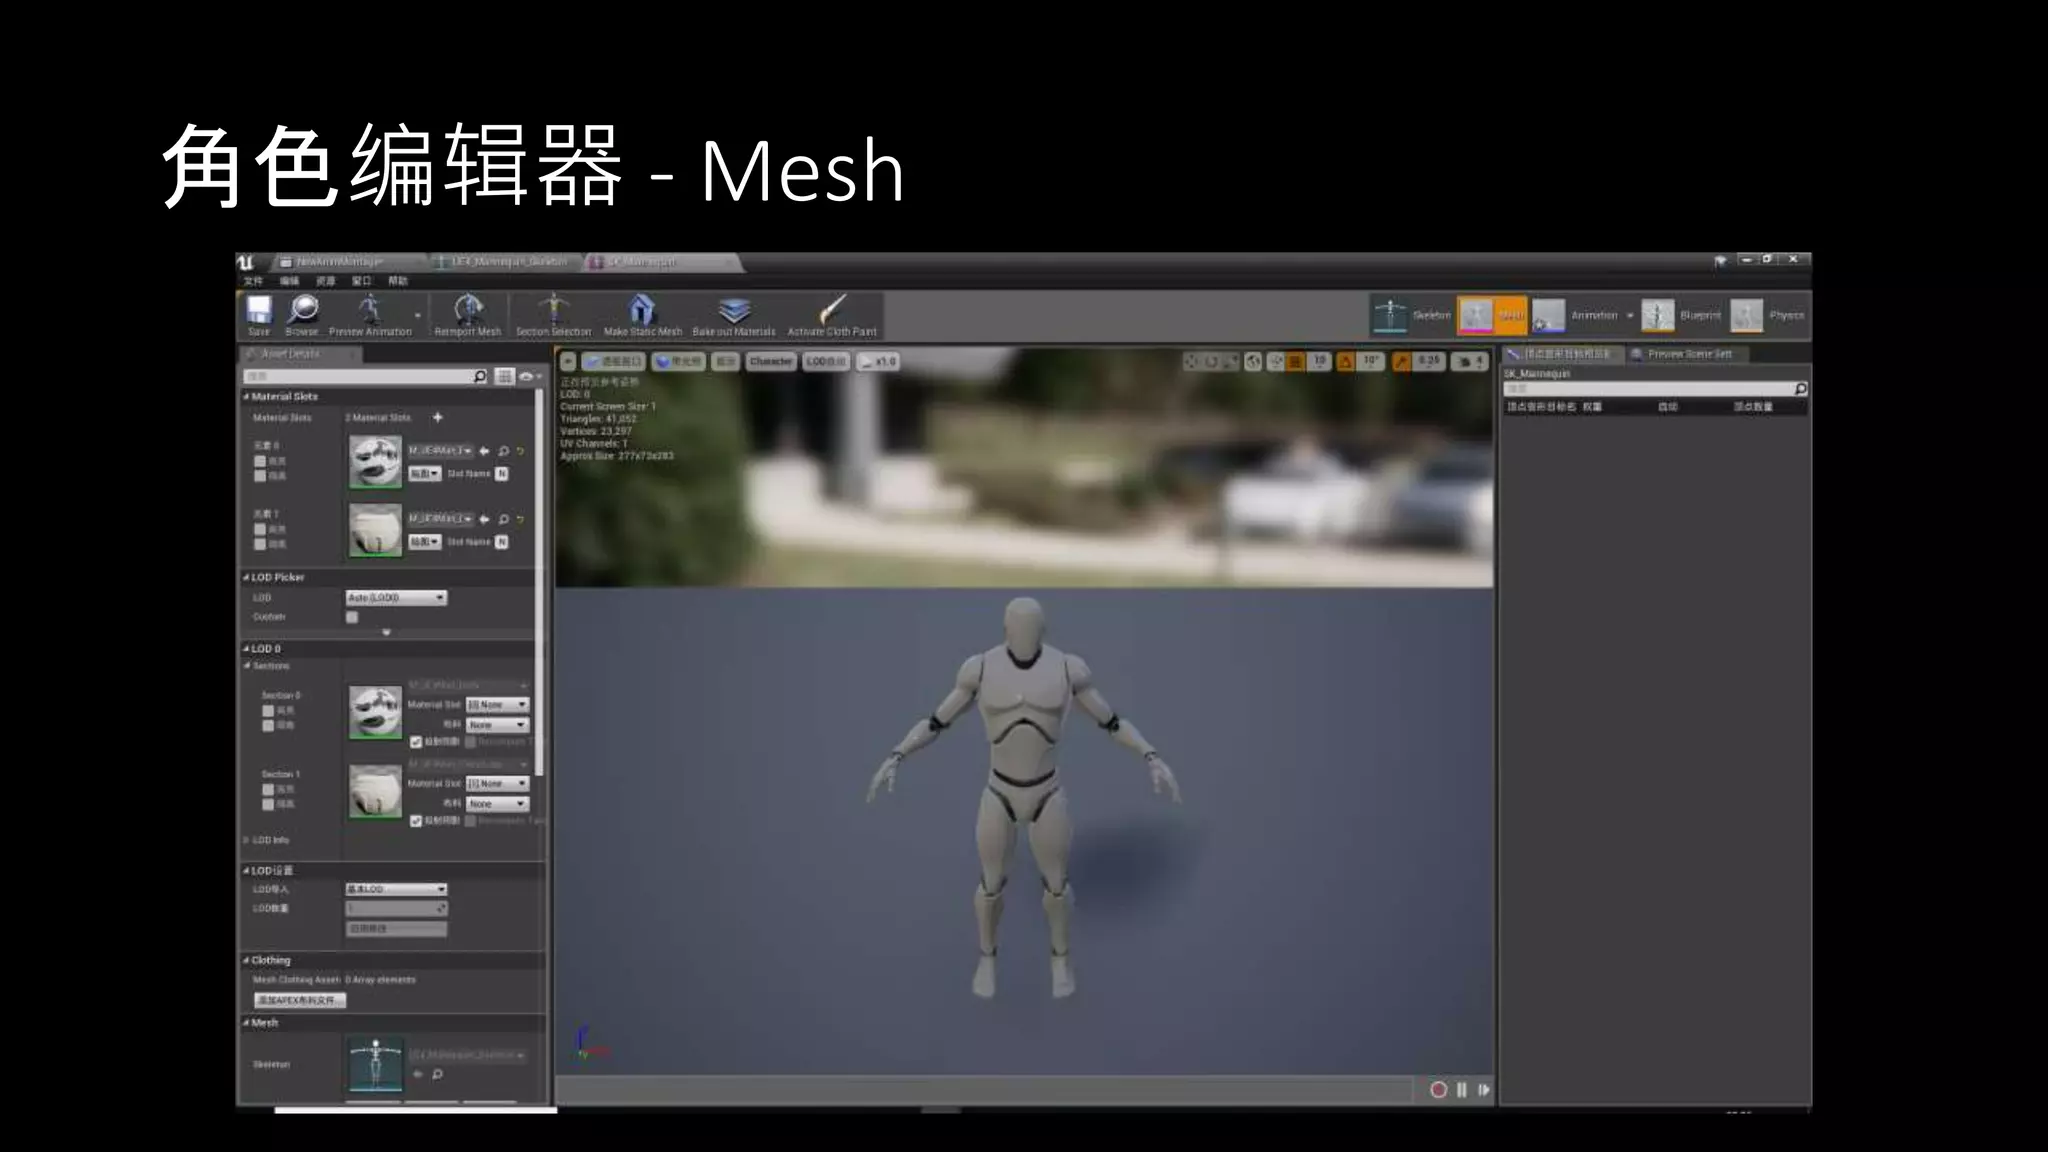Image resolution: width=2048 pixels, height=1152 pixels.
Task: Click Bake out Materials icon
Action: 734,309
